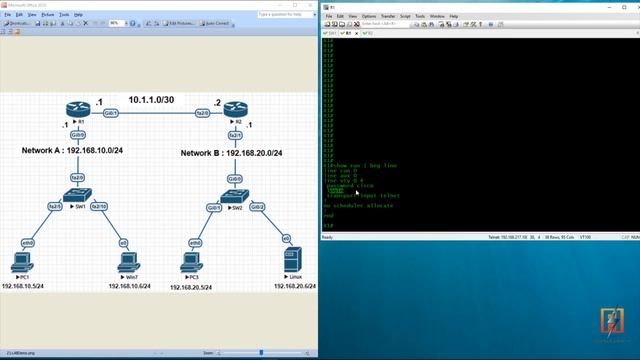This screenshot has height=360, width=640.
Task: Click the Network B : 192.168.20.0/24 label
Action: point(231,153)
